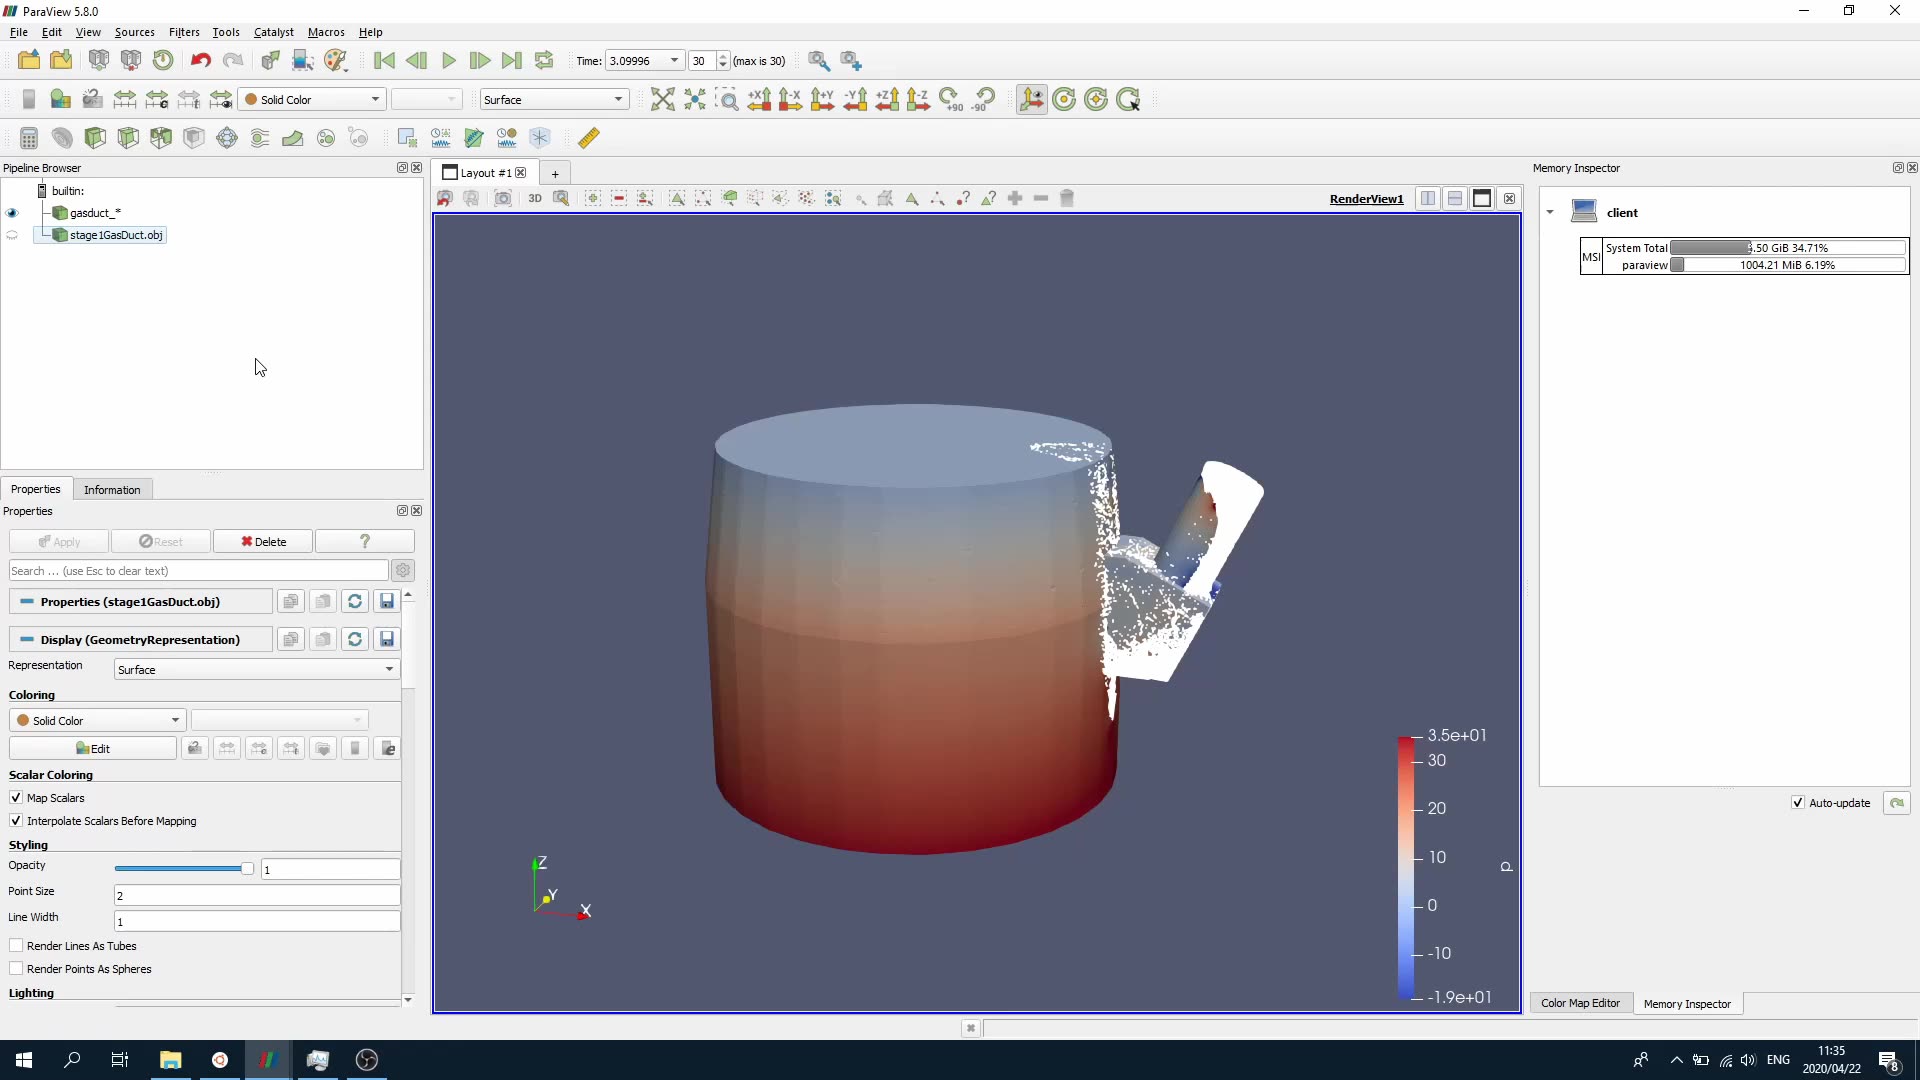Set camera view along +X axis

(x=760, y=99)
